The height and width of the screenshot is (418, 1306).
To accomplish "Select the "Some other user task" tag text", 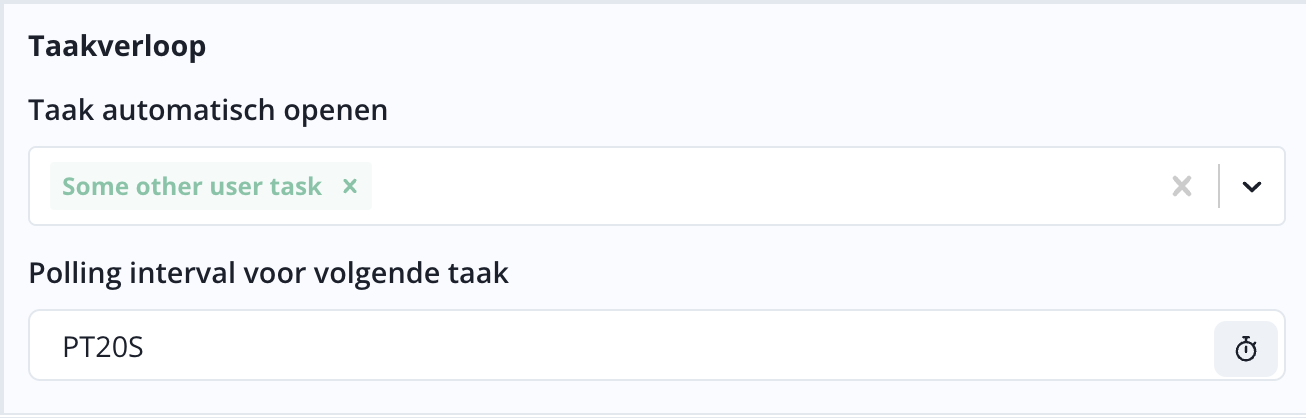I will click(x=192, y=186).
